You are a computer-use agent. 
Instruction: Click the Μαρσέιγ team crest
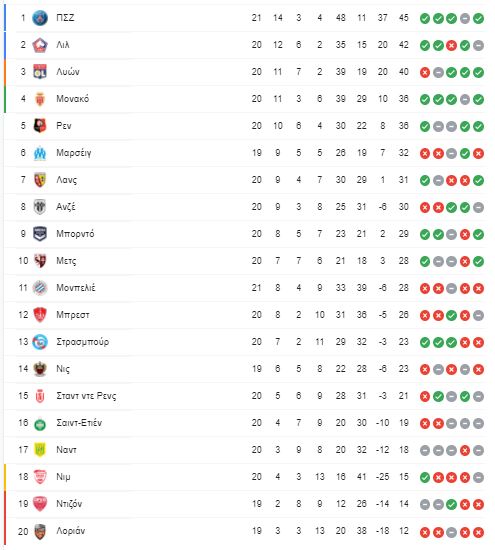[x=40, y=153]
